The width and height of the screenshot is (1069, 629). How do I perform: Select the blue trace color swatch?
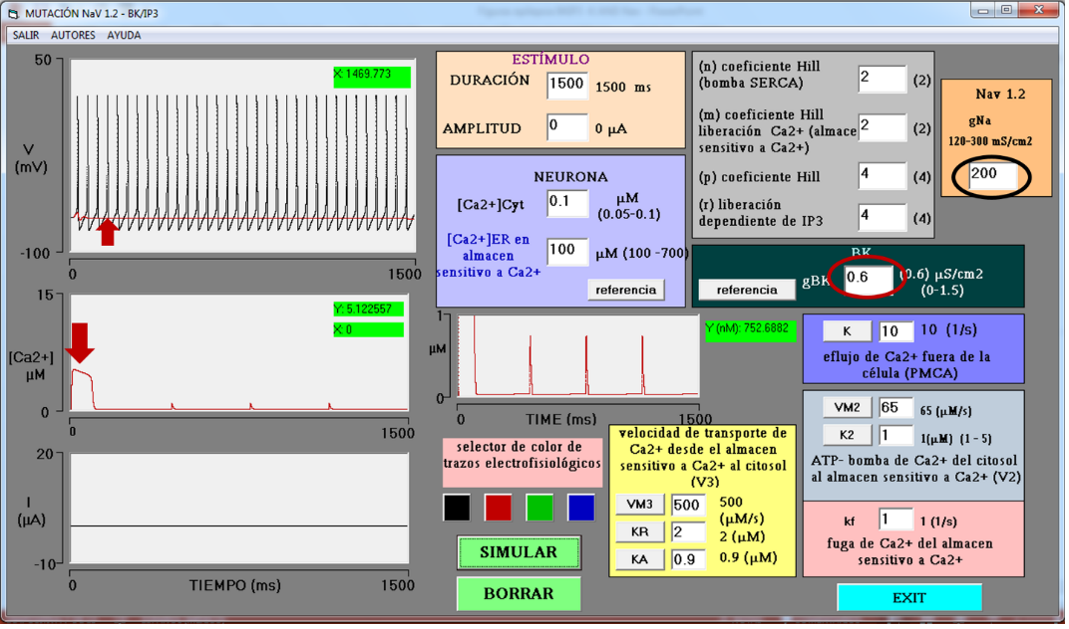tap(581, 507)
